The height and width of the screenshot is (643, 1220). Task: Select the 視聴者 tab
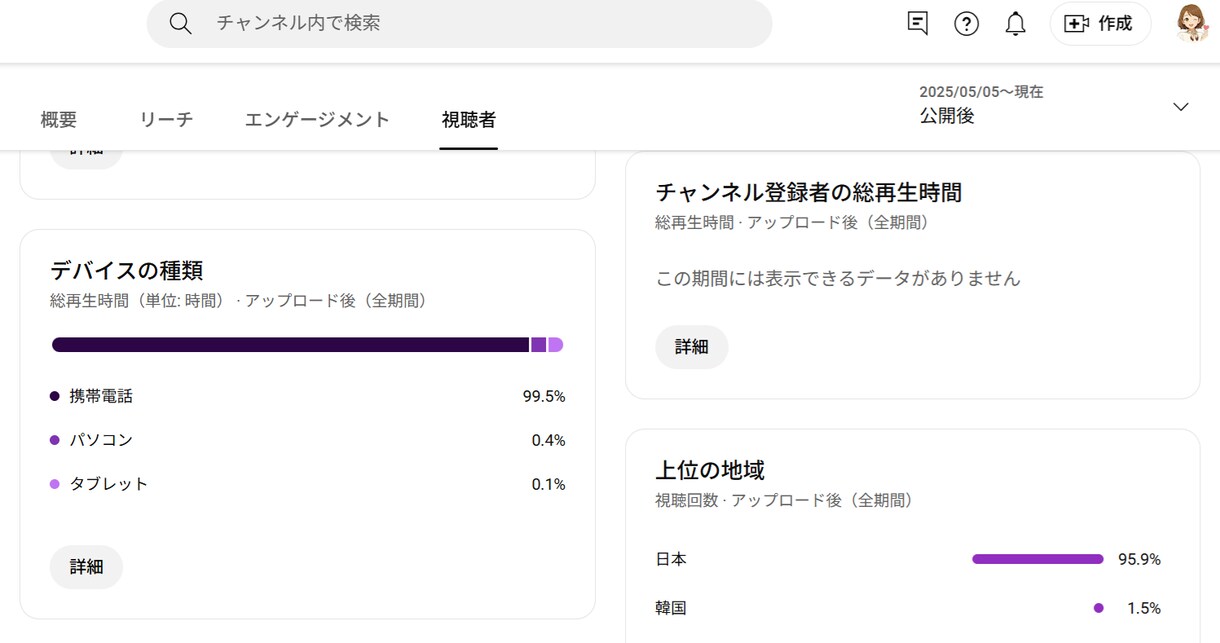(x=469, y=119)
